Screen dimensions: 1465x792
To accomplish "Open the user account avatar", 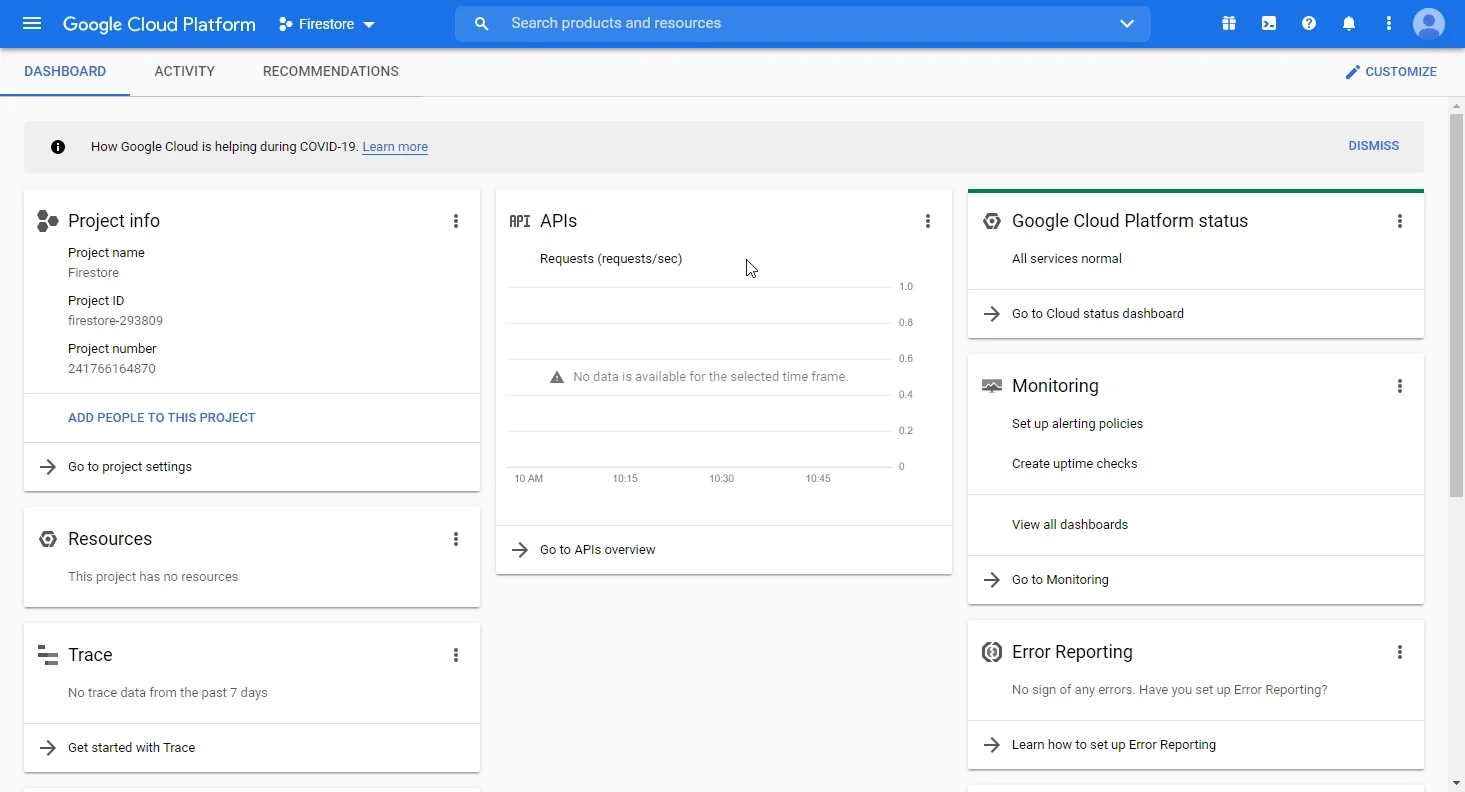I will (1429, 23).
